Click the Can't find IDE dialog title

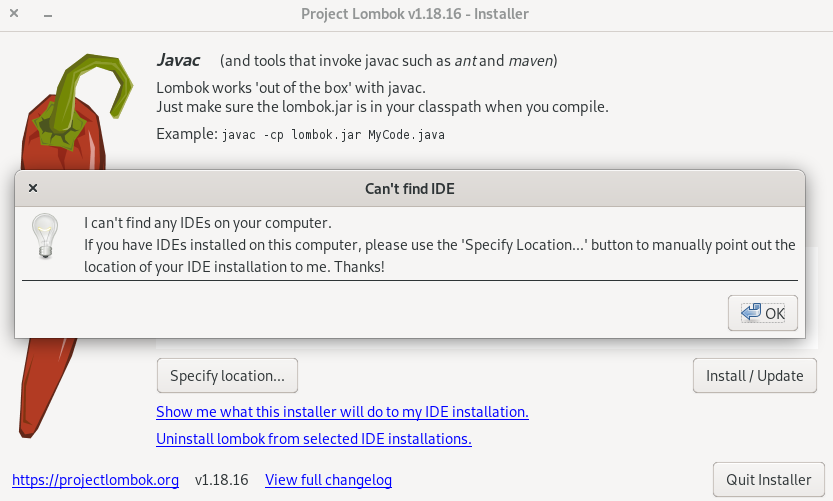point(410,189)
